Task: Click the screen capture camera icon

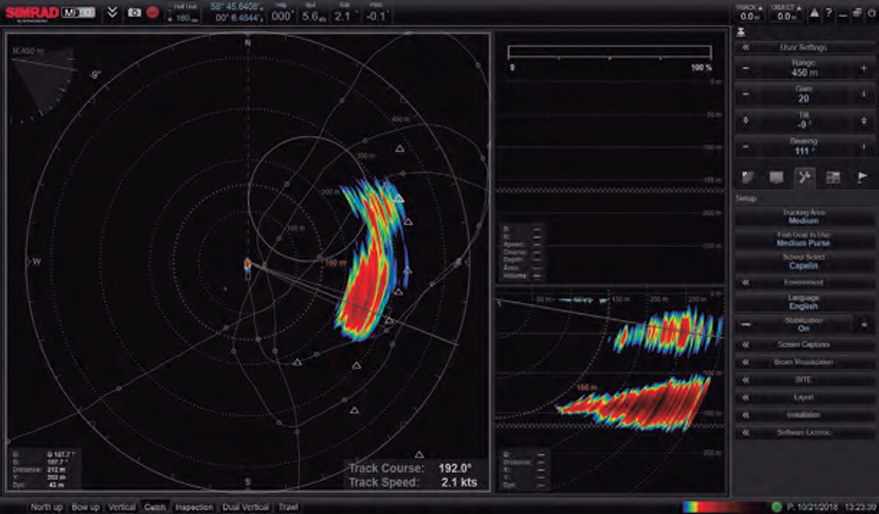Action: 134,13
